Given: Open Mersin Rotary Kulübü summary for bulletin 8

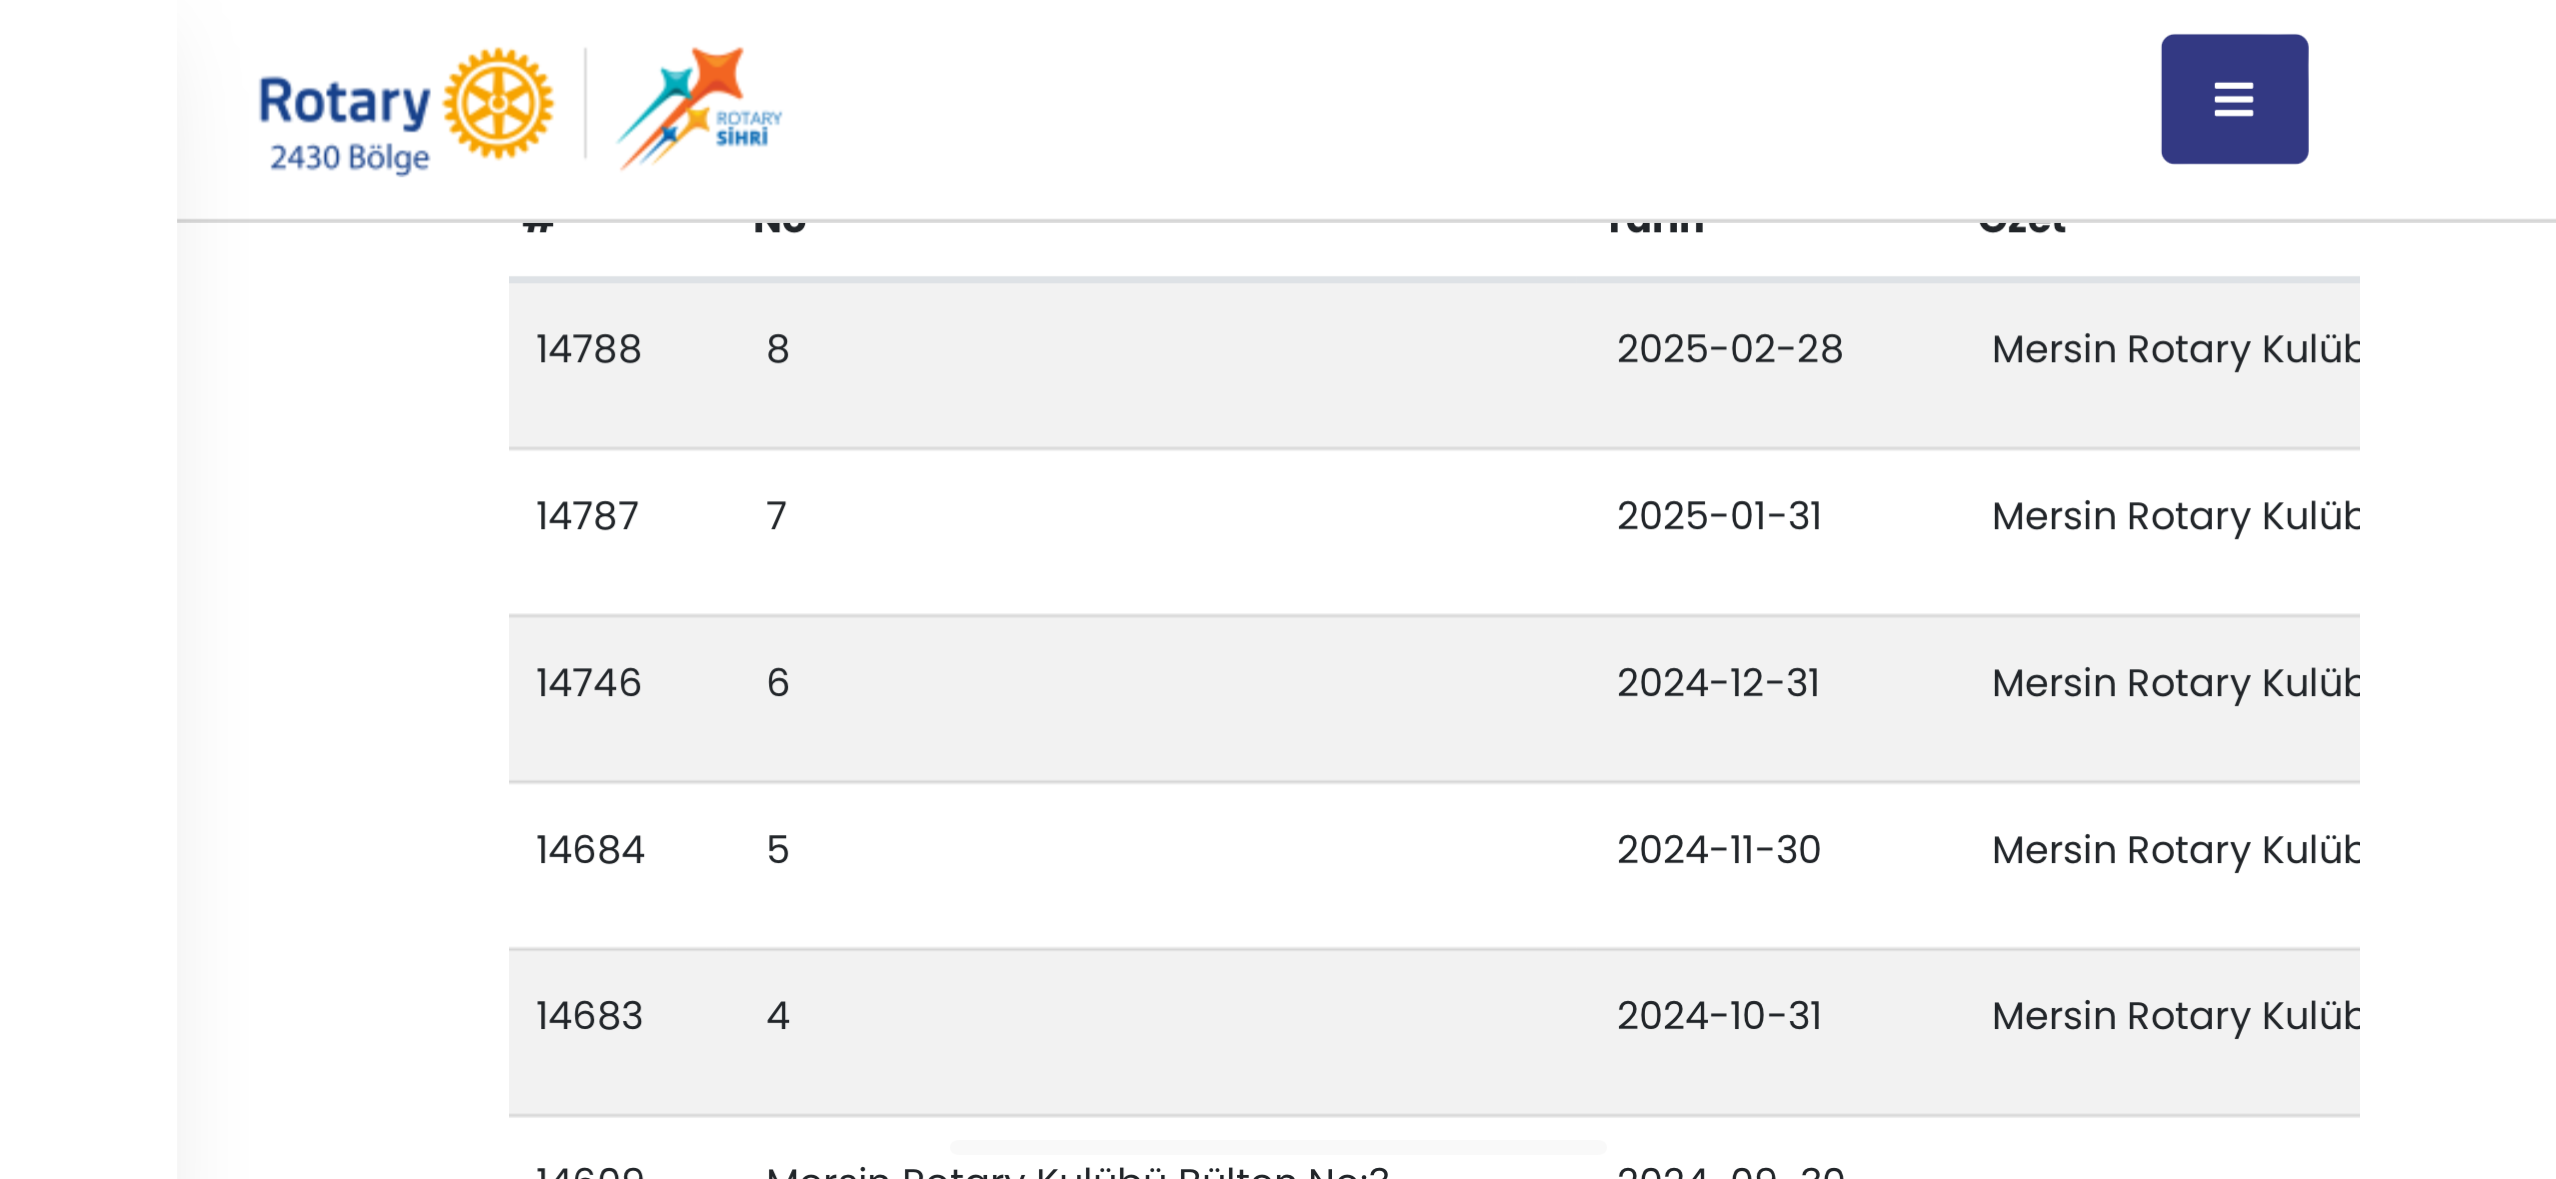Looking at the screenshot, I should [x=2175, y=349].
